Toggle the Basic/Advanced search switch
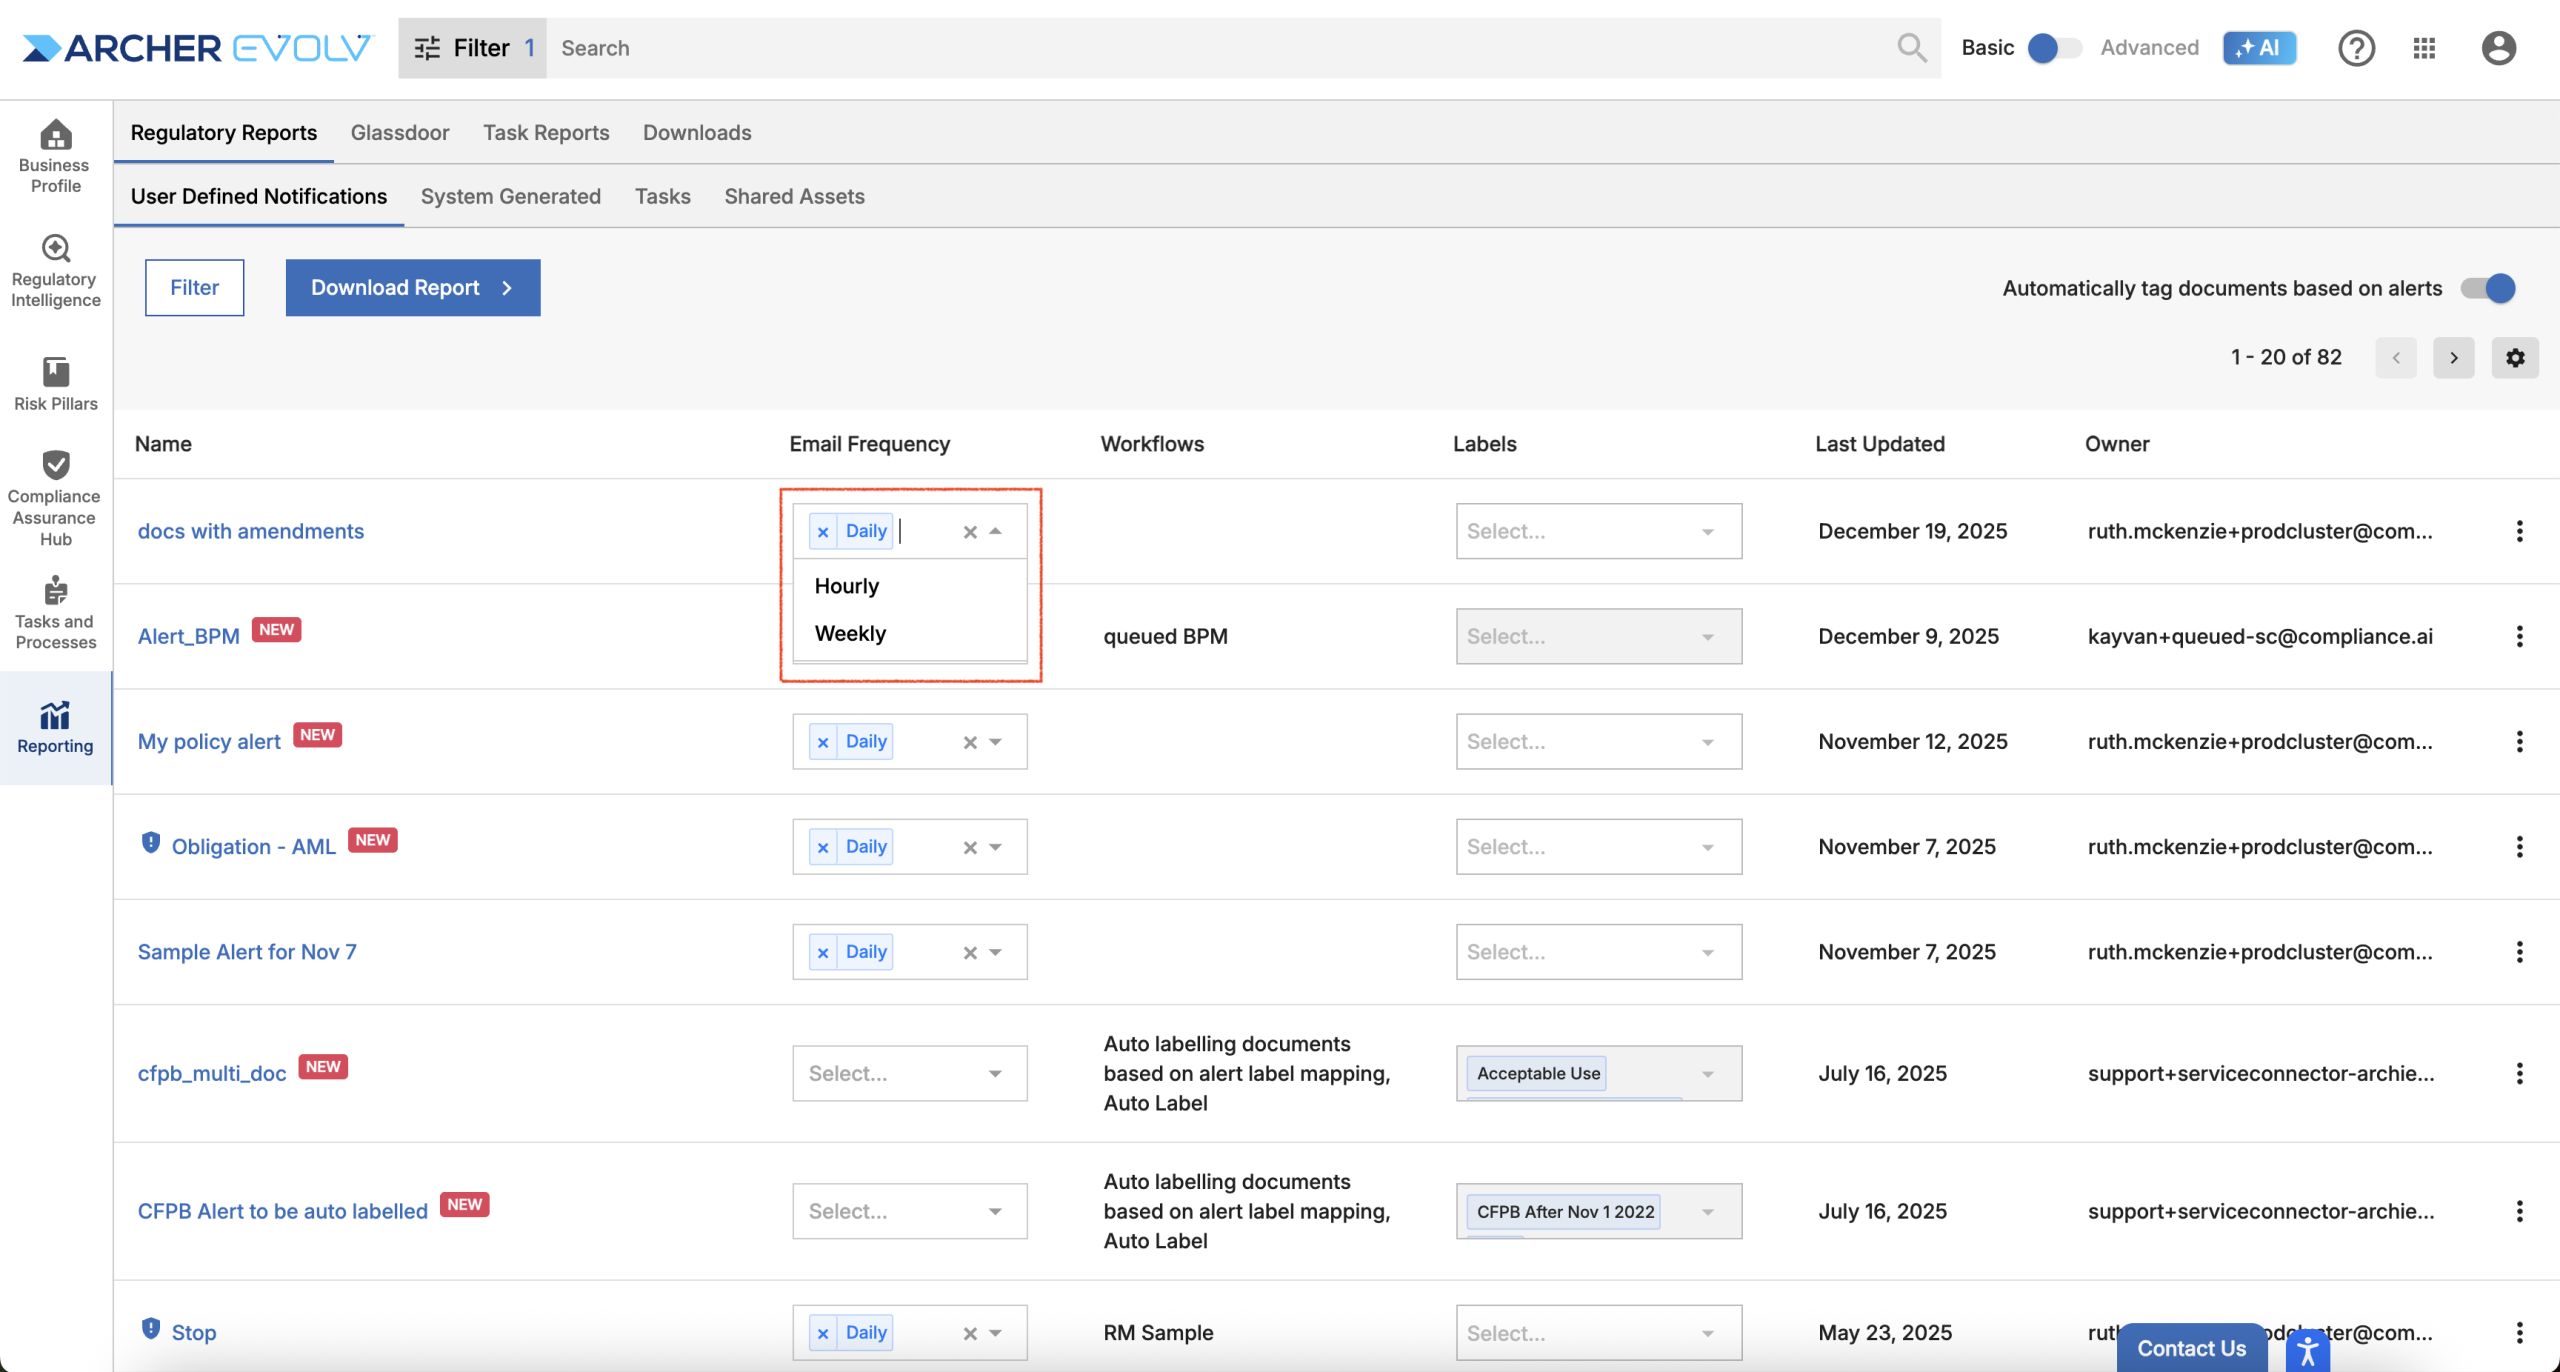 pyautogui.click(x=2054, y=48)
